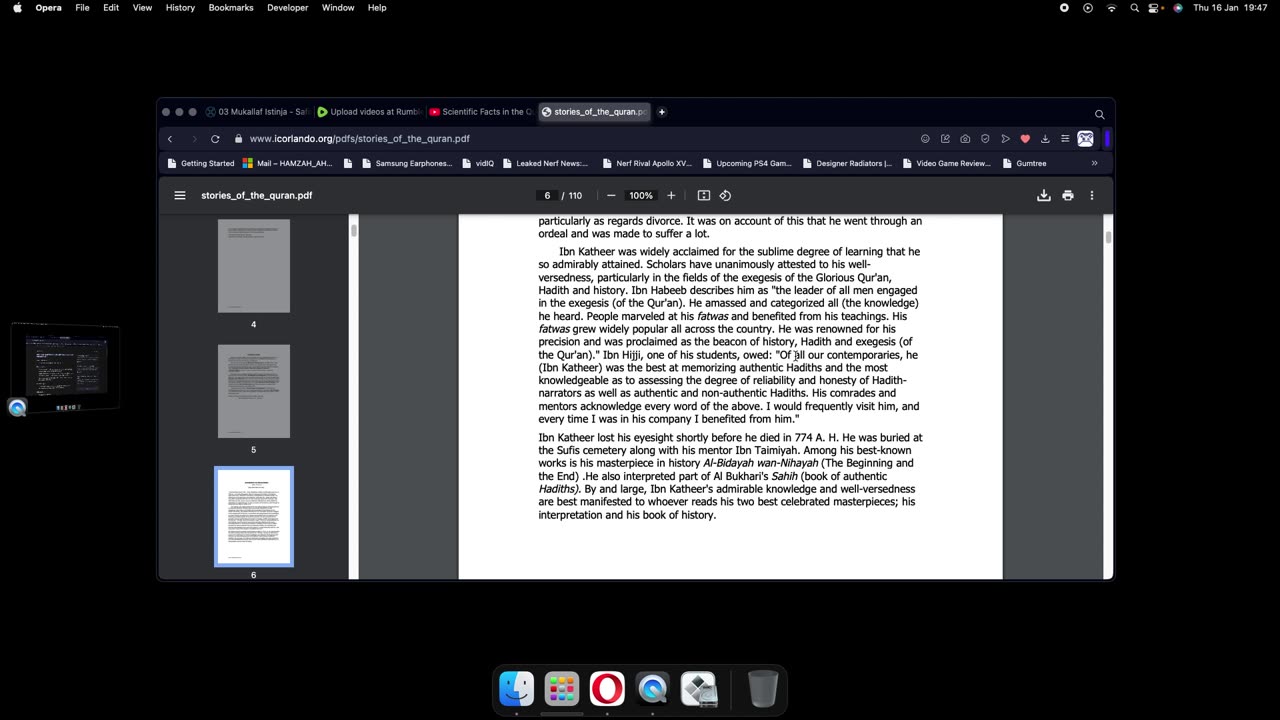Open the Bookmarks menu

pyautogui.click(x=231, y=8)
